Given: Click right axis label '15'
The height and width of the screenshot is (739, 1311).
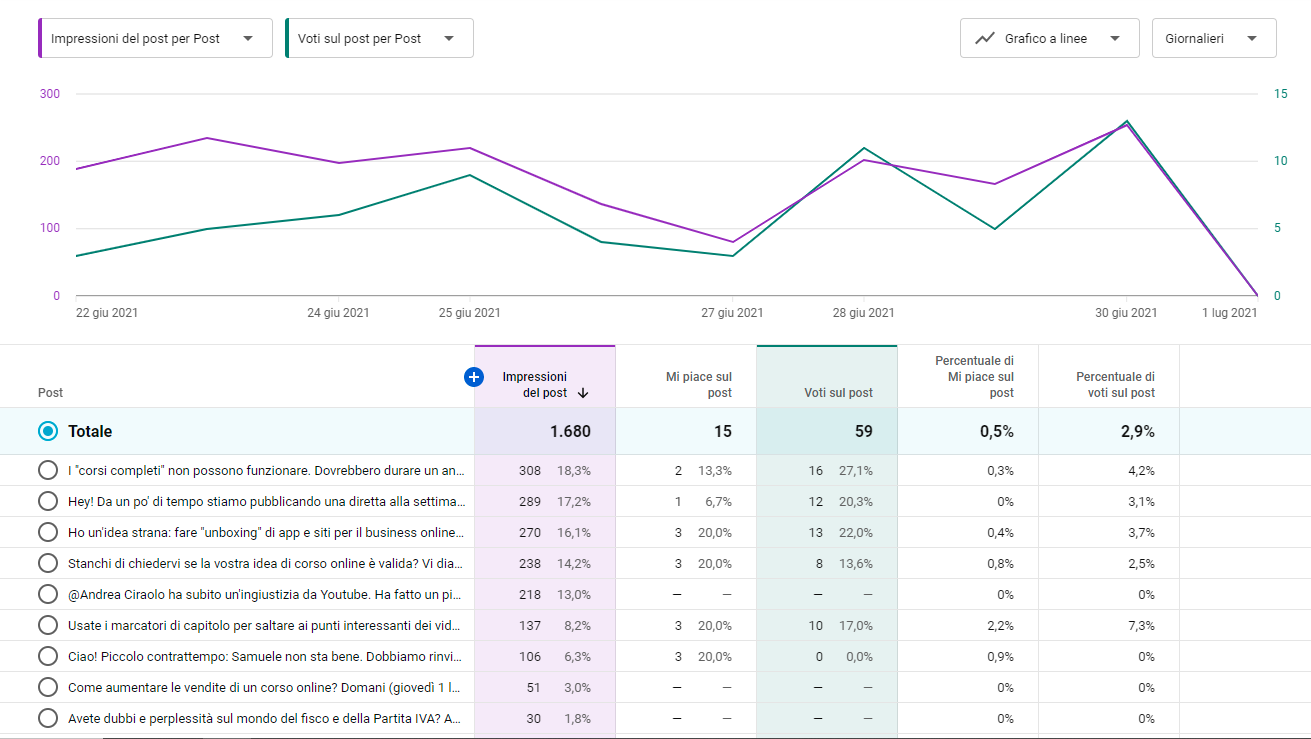Looking at the screenshot, I should (x=1281, y=94).
